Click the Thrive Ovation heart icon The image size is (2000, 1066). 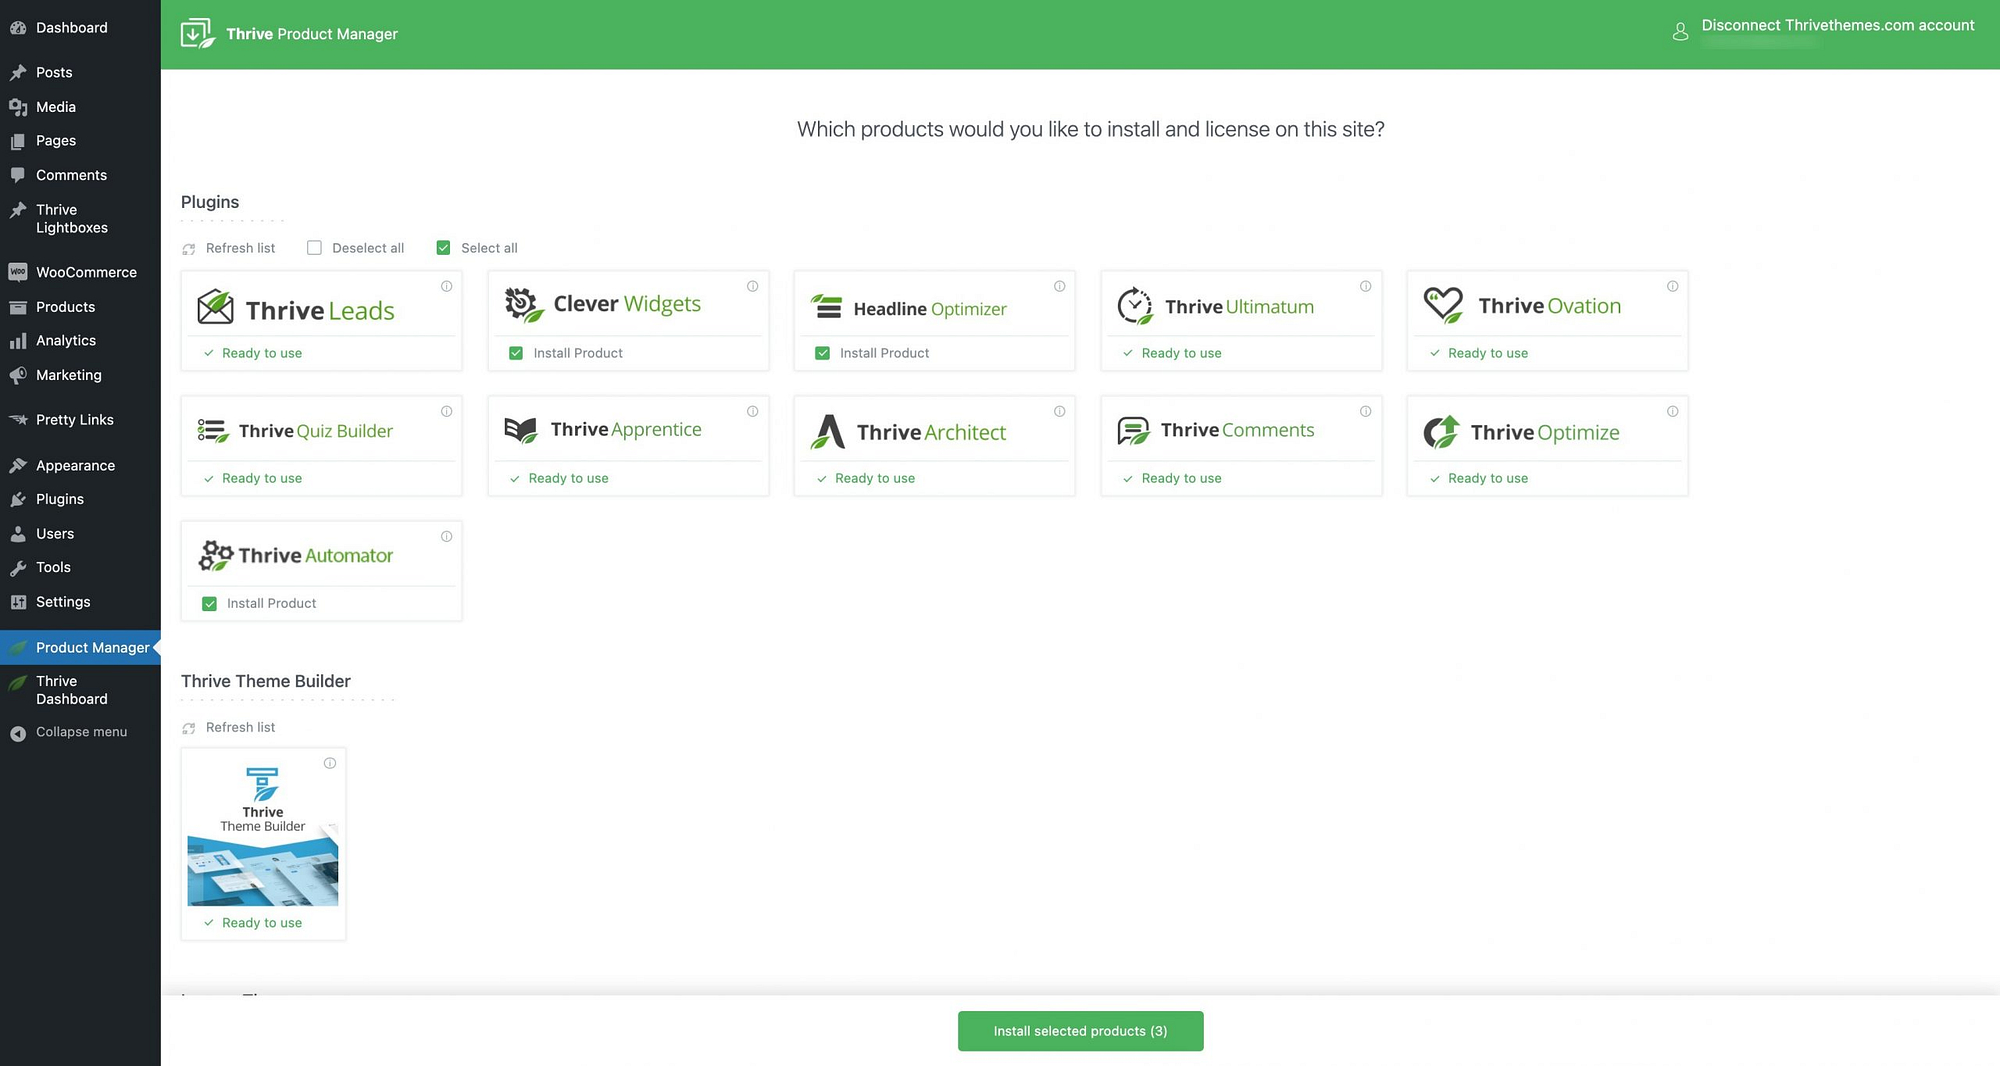(x=1443, y=305)
